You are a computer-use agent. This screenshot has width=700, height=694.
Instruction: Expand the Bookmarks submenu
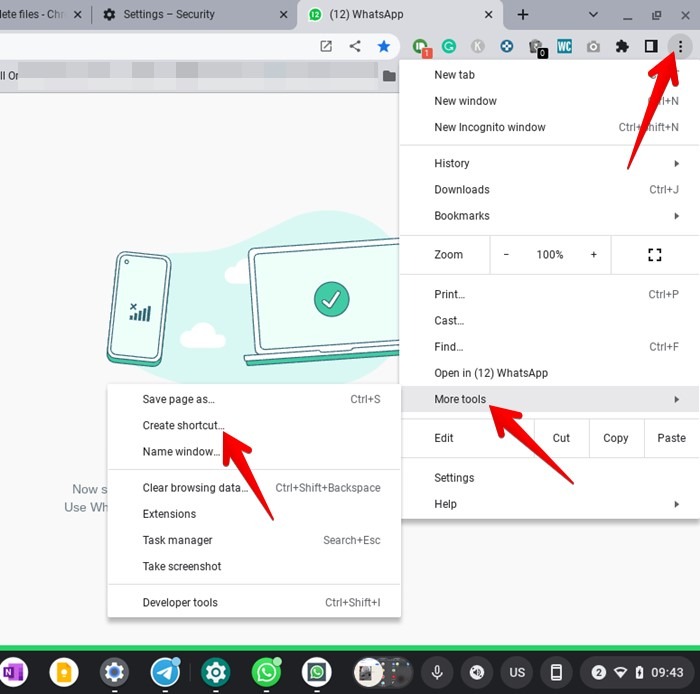point(549,216)
